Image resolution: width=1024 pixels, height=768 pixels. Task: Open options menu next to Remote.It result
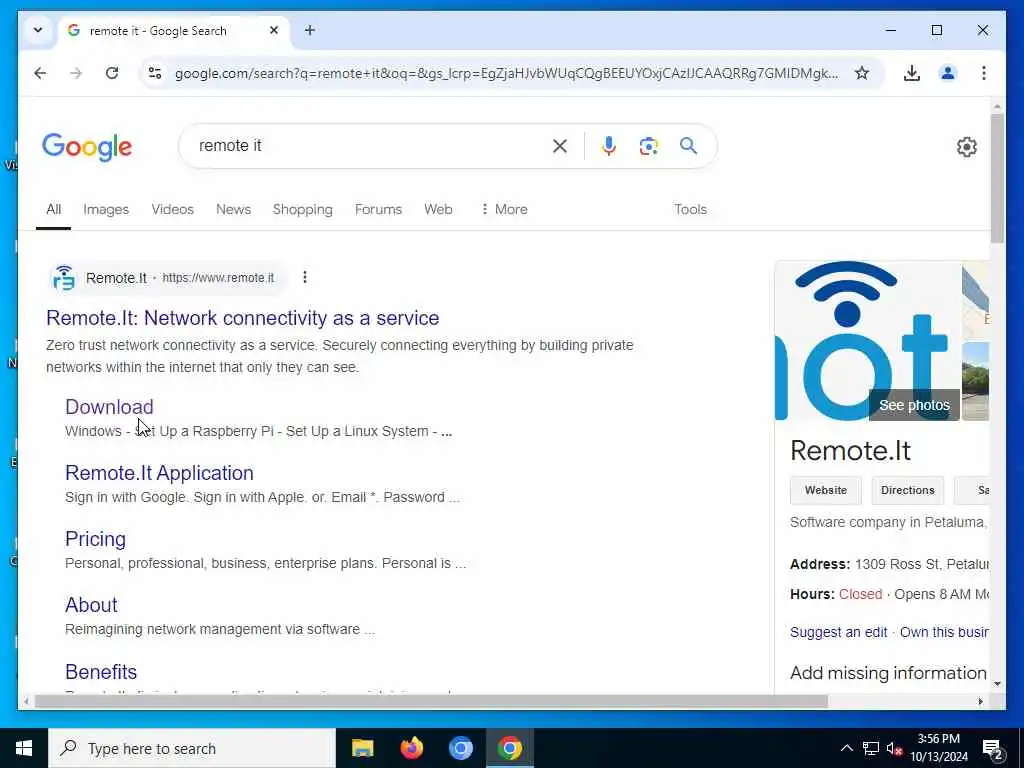pyautogui.click(x=304, y=278)
